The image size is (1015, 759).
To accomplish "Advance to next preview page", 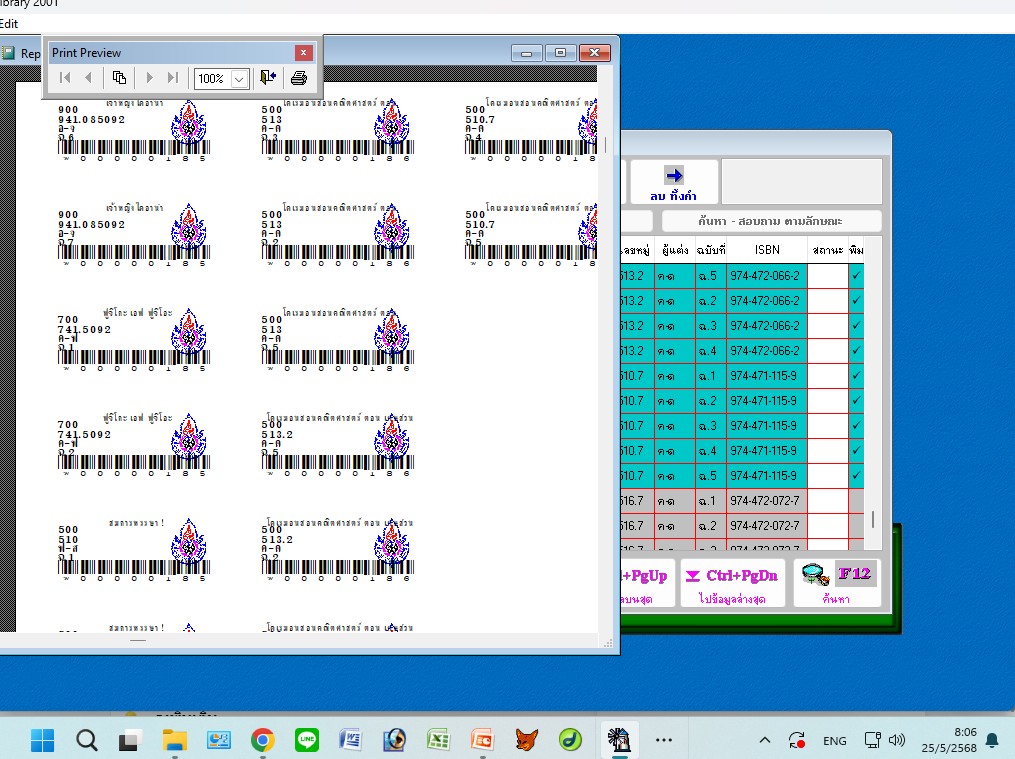I will [150, 78].
